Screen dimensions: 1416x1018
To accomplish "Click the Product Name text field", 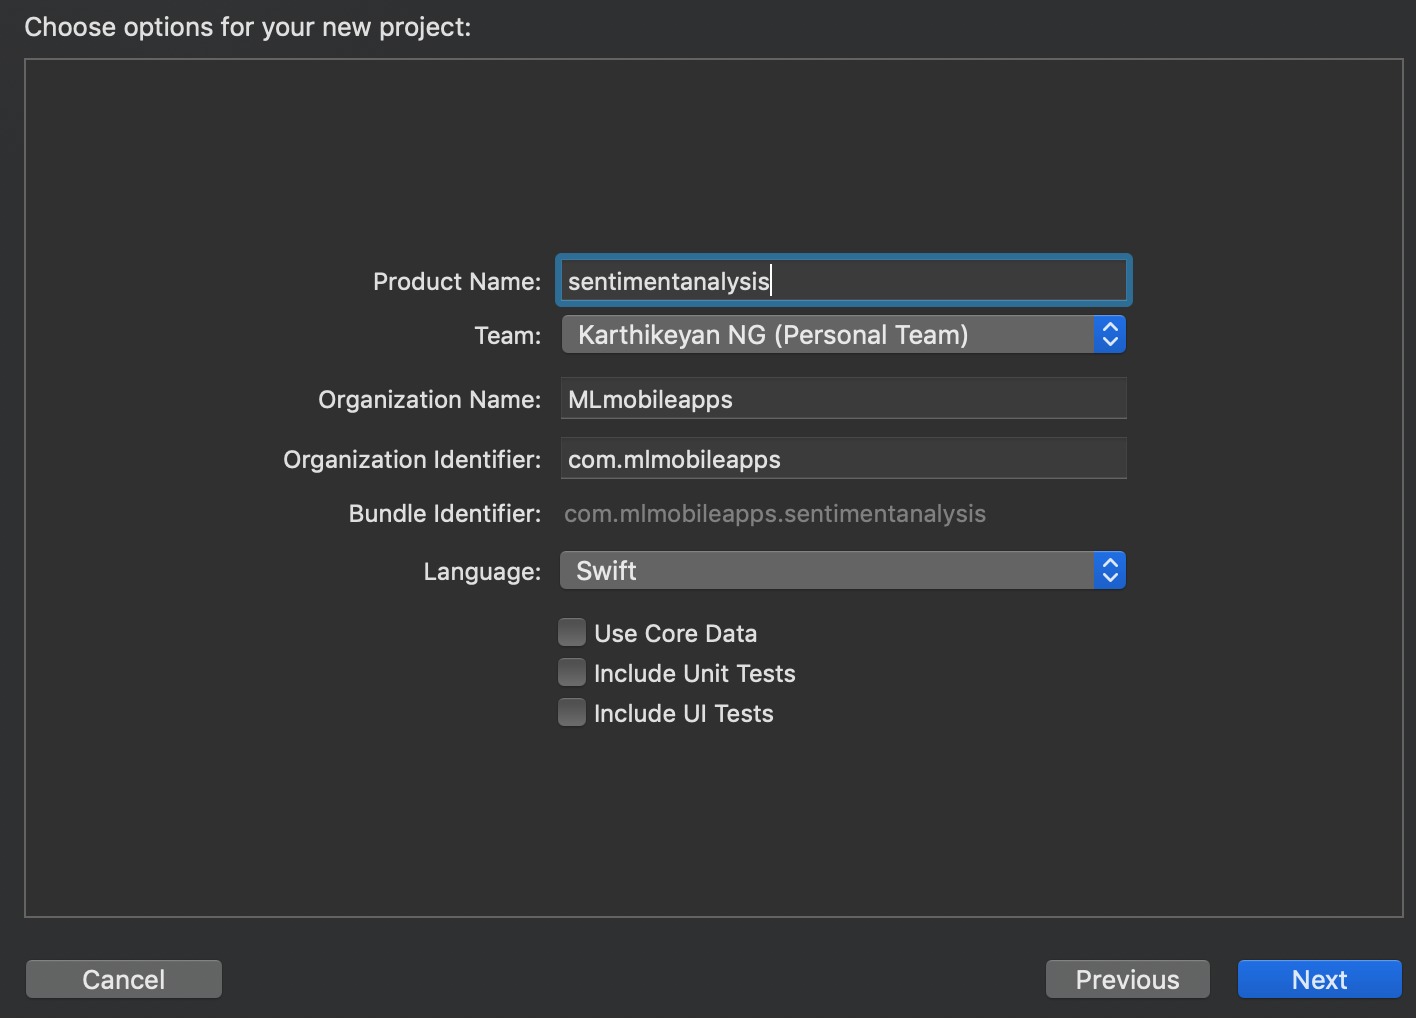I will click(x=843, y=281).
